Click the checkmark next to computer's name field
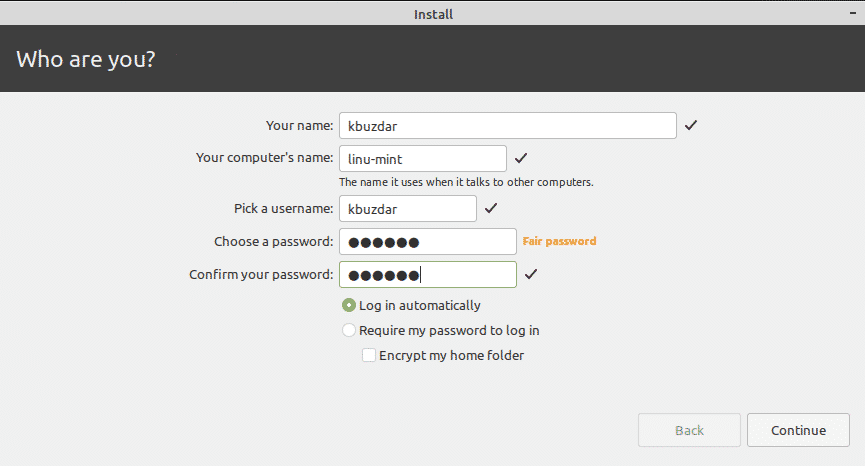This screenshot has width=865, height=466. click(x=520, y=159)
